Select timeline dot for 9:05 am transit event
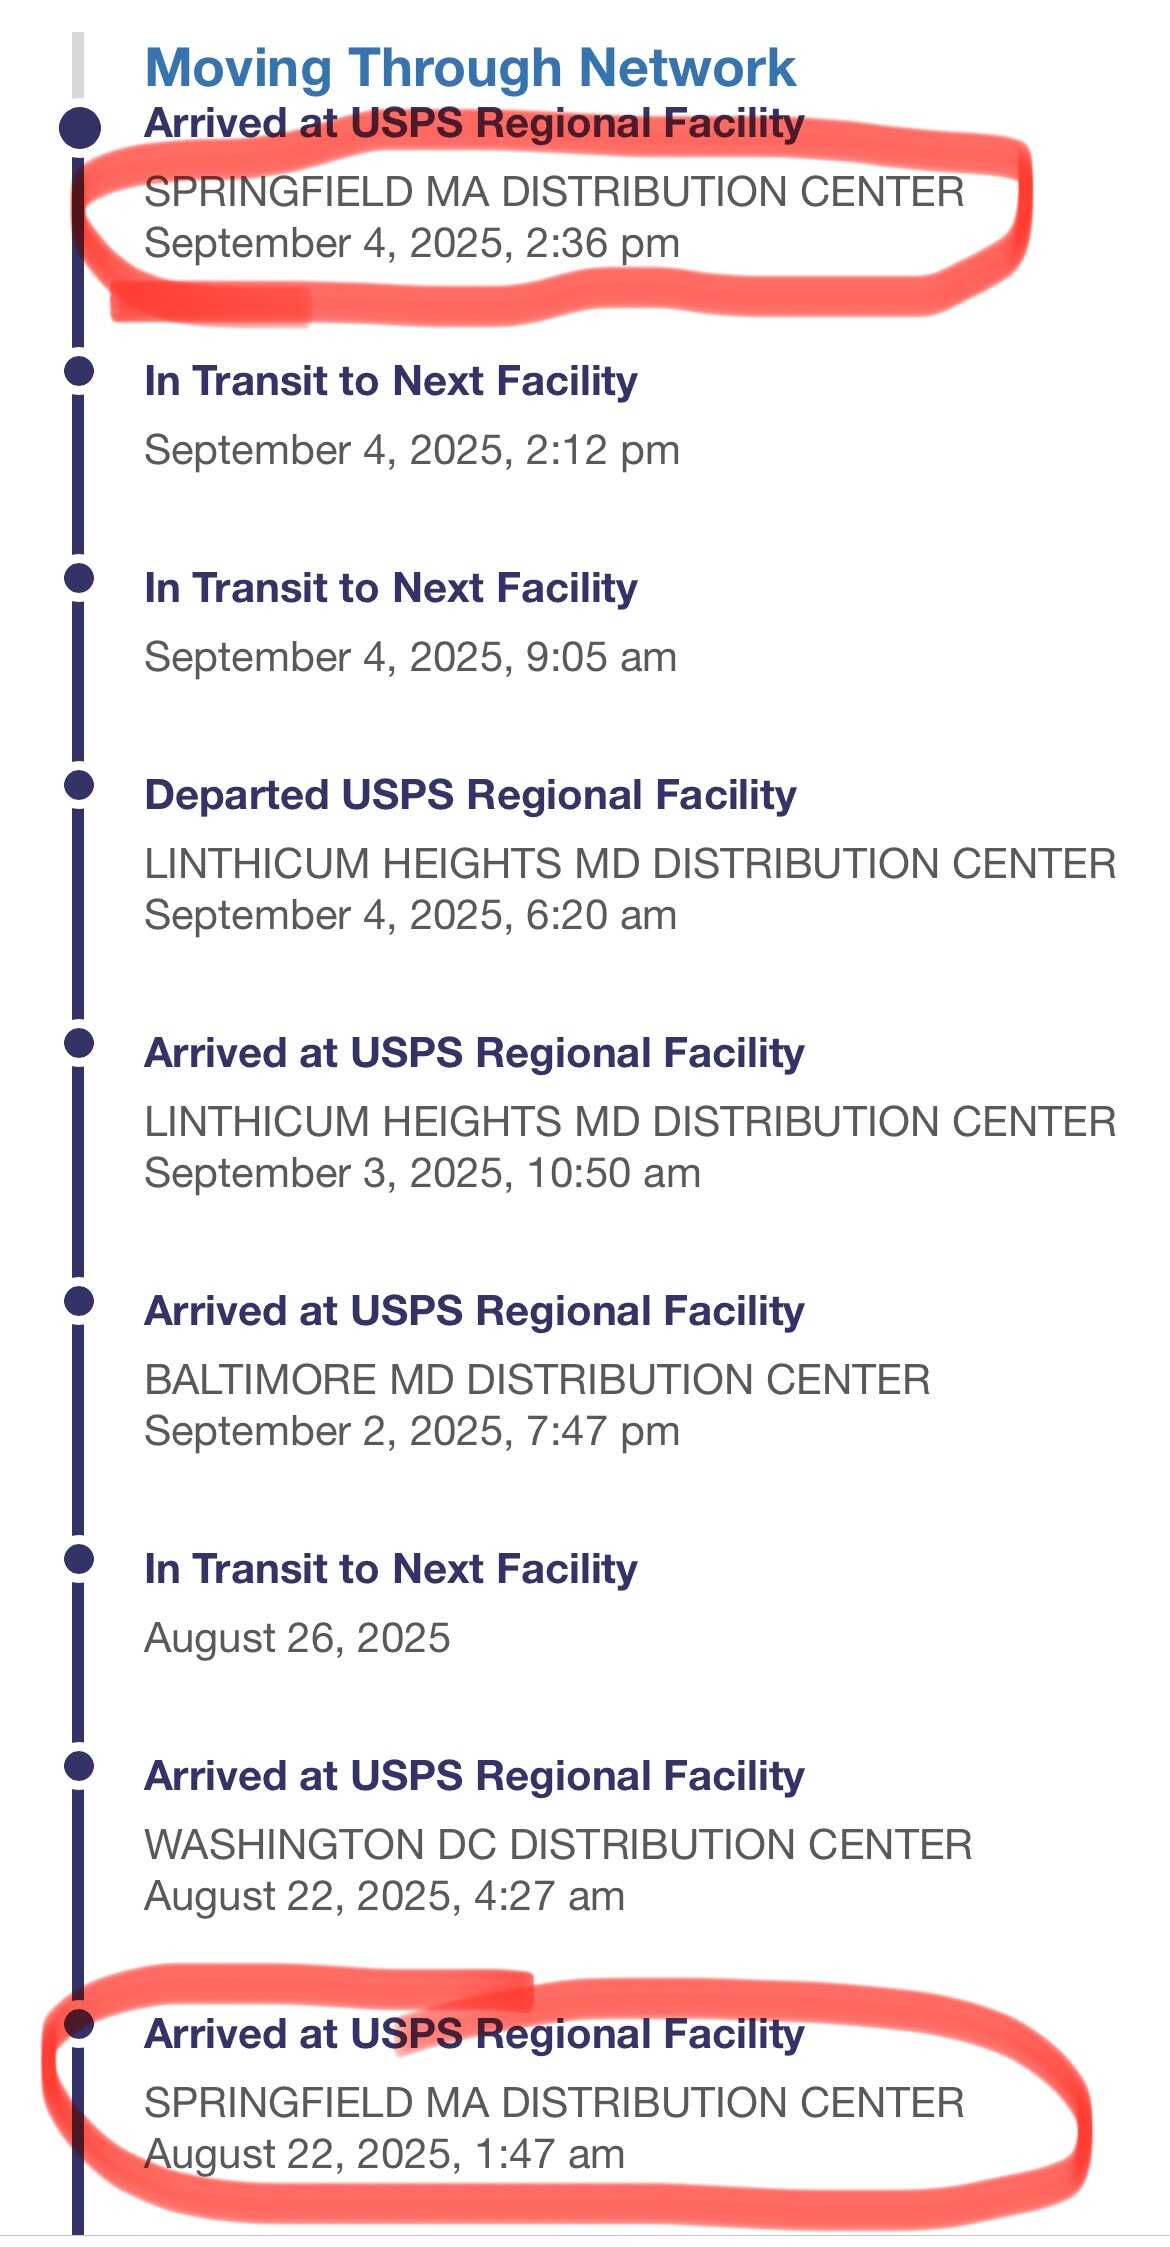 click(x=79, y=578)
